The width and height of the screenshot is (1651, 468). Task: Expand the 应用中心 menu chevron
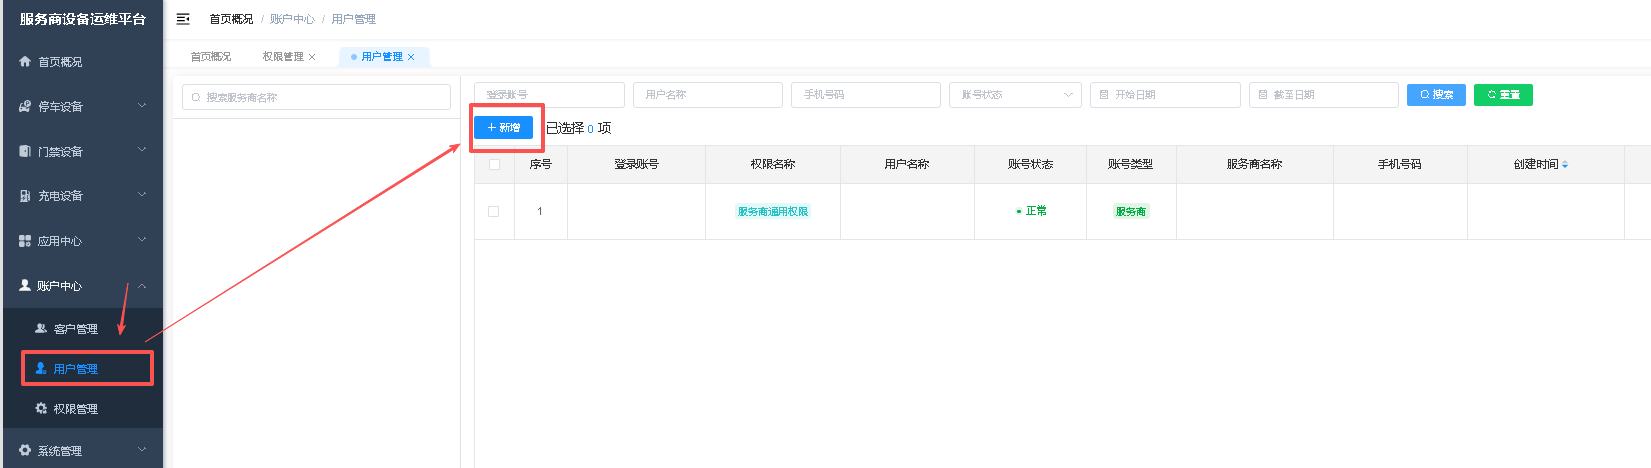click(x=142, y=240)
